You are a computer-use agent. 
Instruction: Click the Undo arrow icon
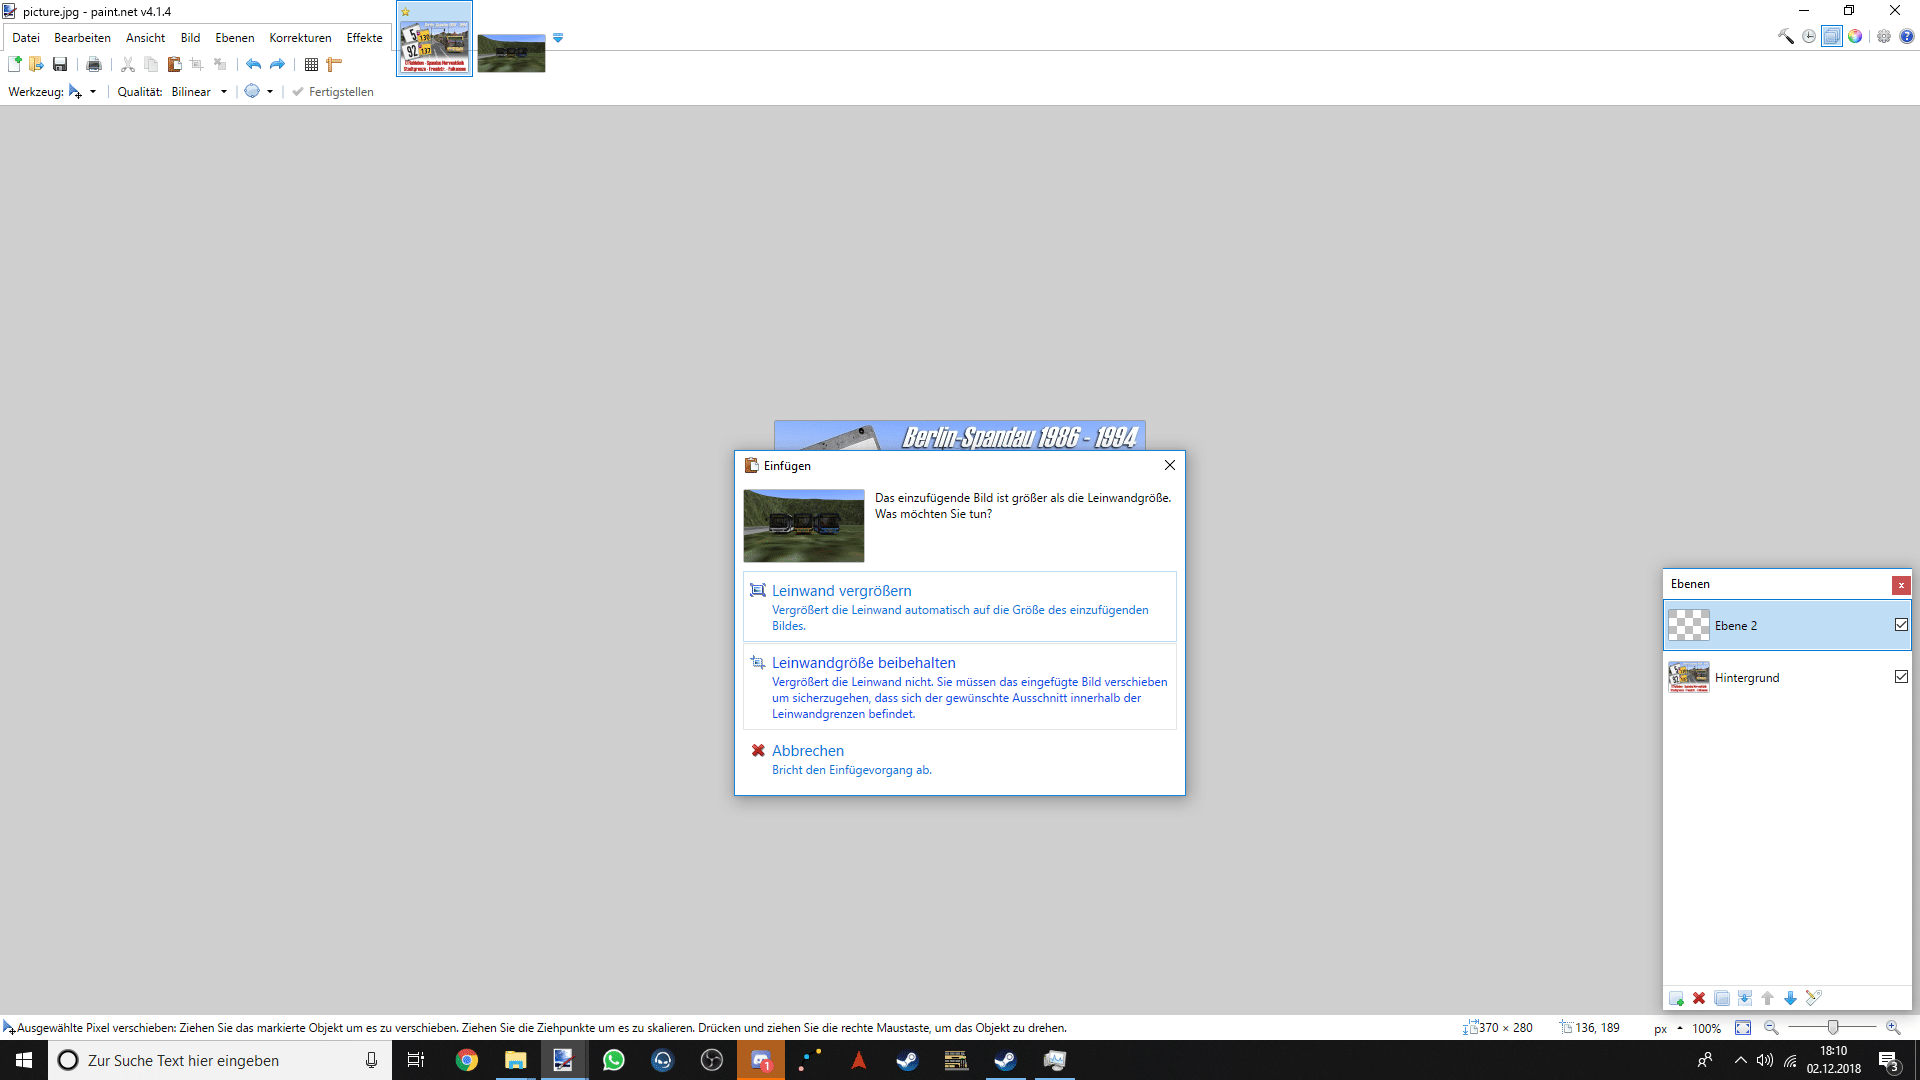pos(254,65)
